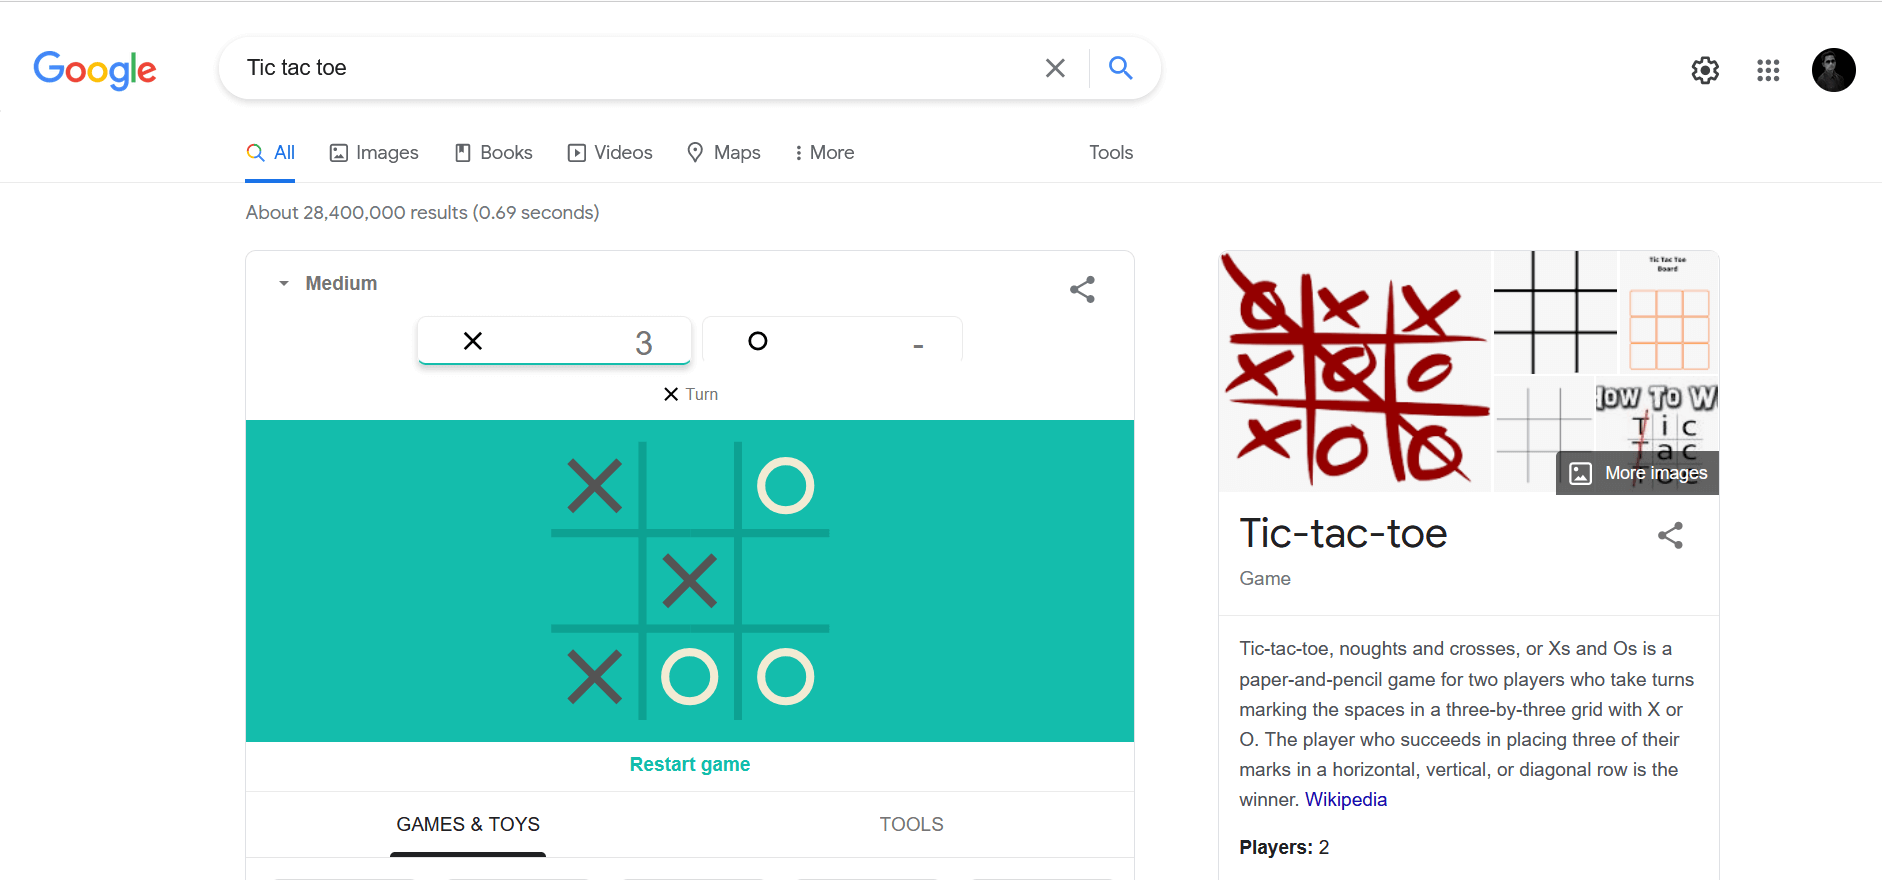Click the empty middle-left board cell
The height and width of the screenshot is (880, 1882).
click(595, 581)
